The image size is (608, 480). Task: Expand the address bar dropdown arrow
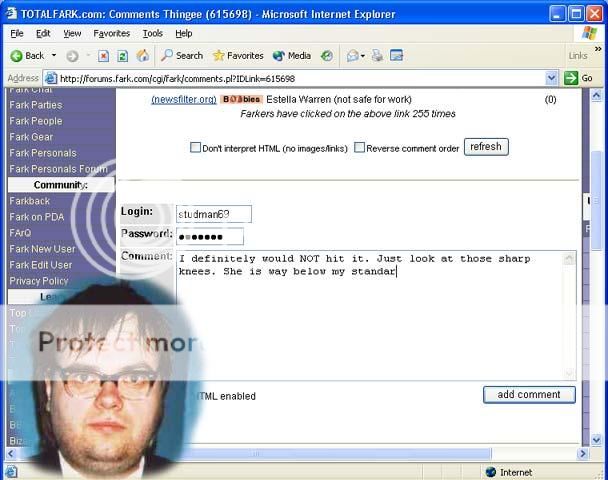pyautogui.click(x=552, y=78)
